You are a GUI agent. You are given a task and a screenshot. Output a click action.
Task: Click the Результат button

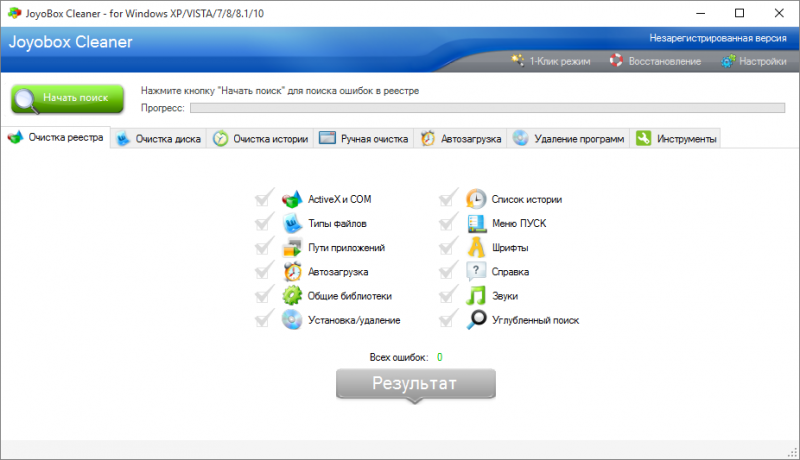[x=415, y=384]
